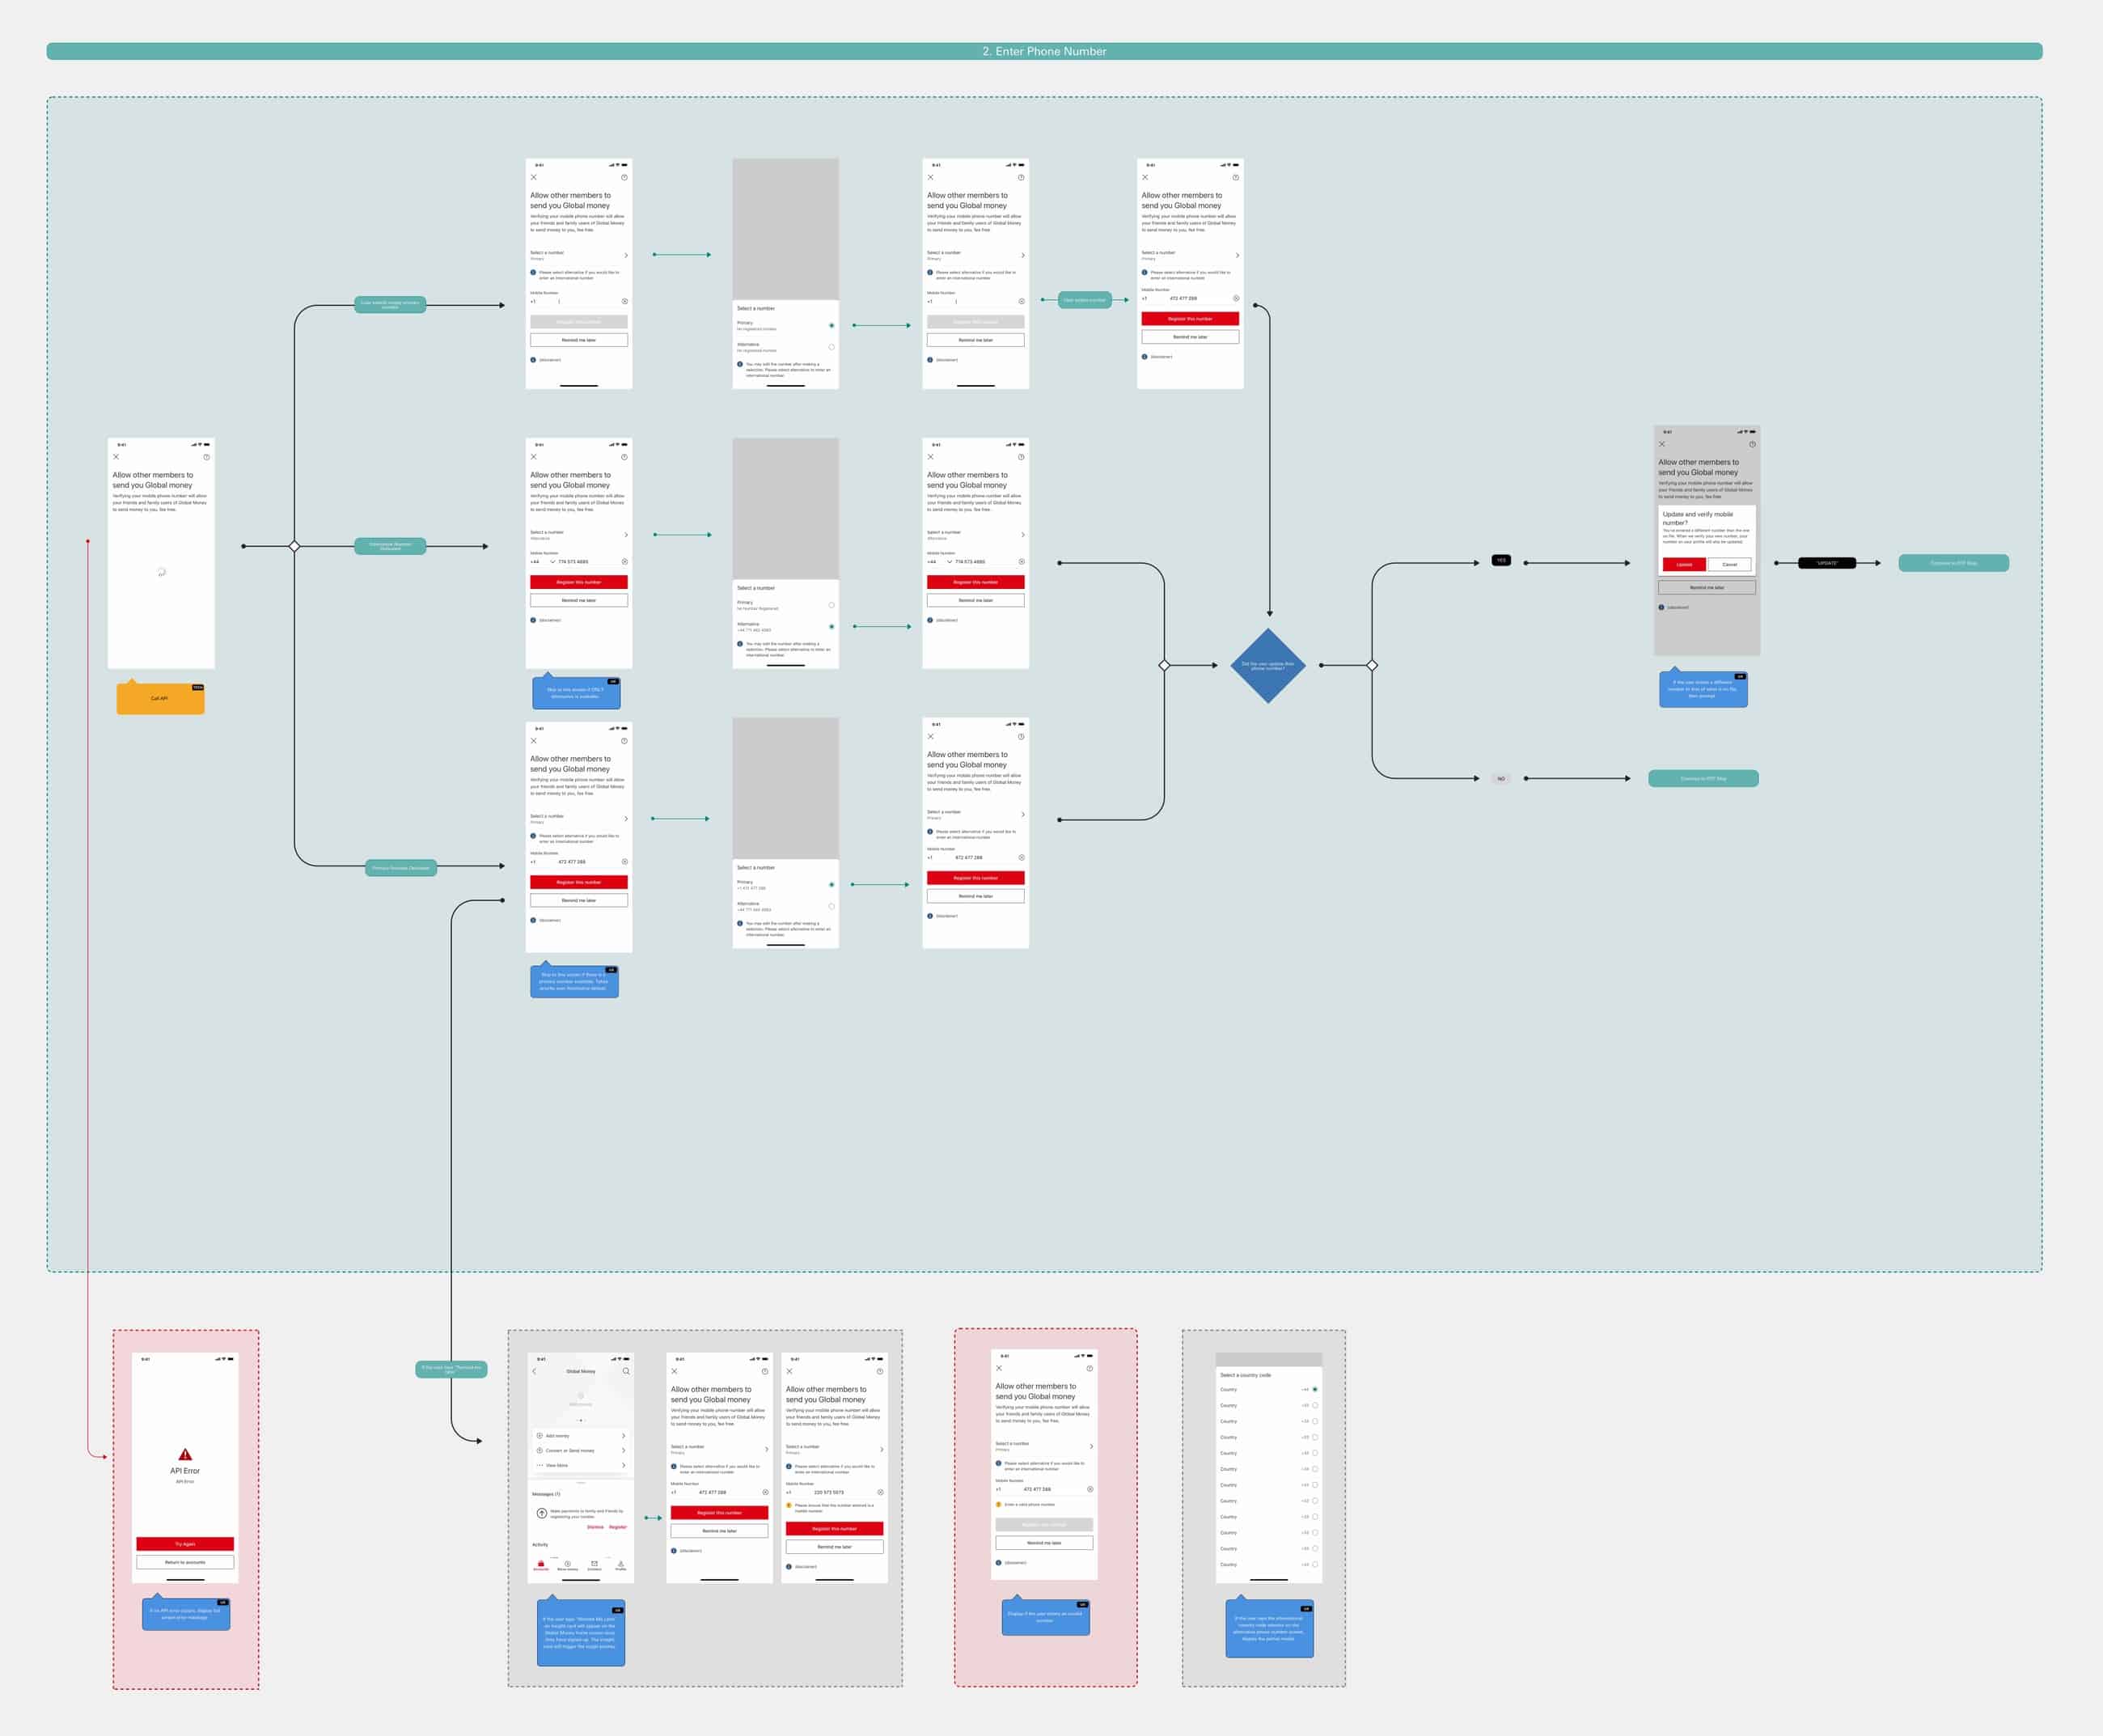
Task: Open the Move money tab on Global Money home
Action: pyautogui.click(x=567, y=1565)
